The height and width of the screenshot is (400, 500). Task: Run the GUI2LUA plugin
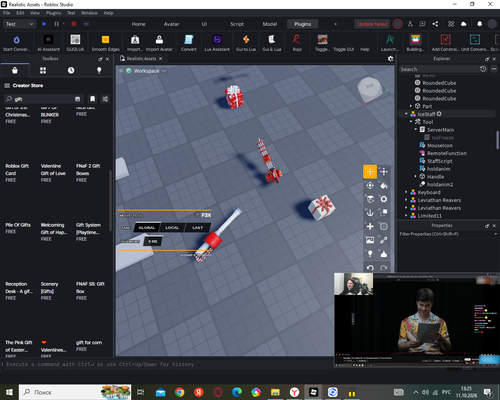coord(75,43)
